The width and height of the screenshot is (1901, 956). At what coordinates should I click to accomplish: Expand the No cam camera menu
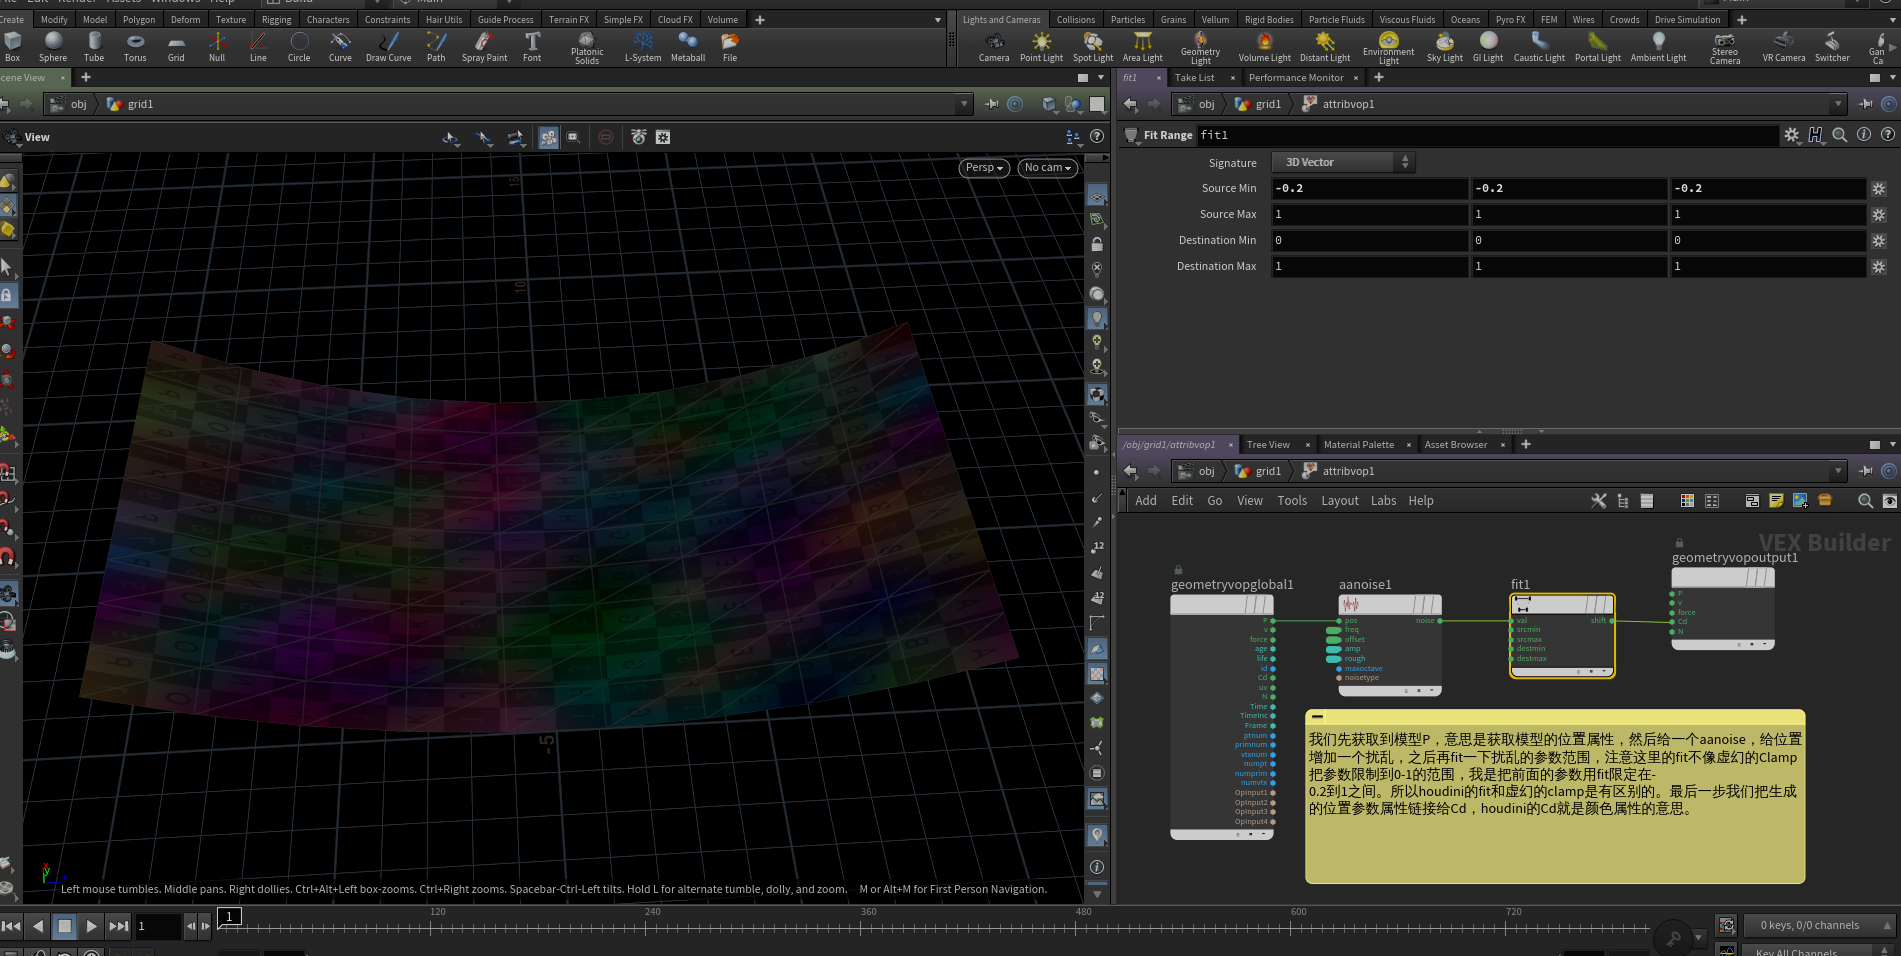1047,168
